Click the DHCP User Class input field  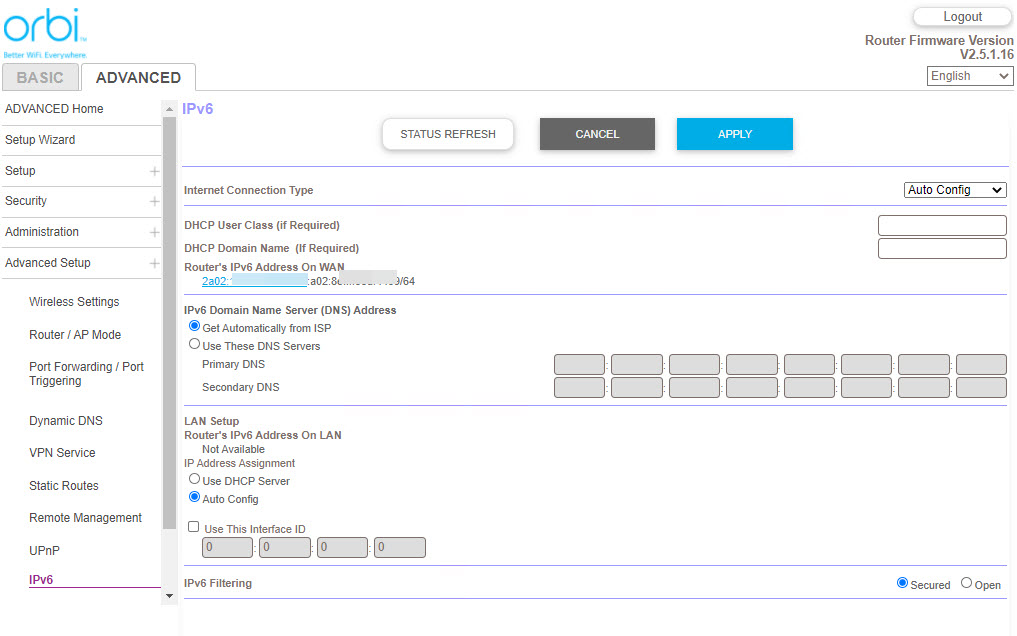pyautogui.click(x=942, y=226)
